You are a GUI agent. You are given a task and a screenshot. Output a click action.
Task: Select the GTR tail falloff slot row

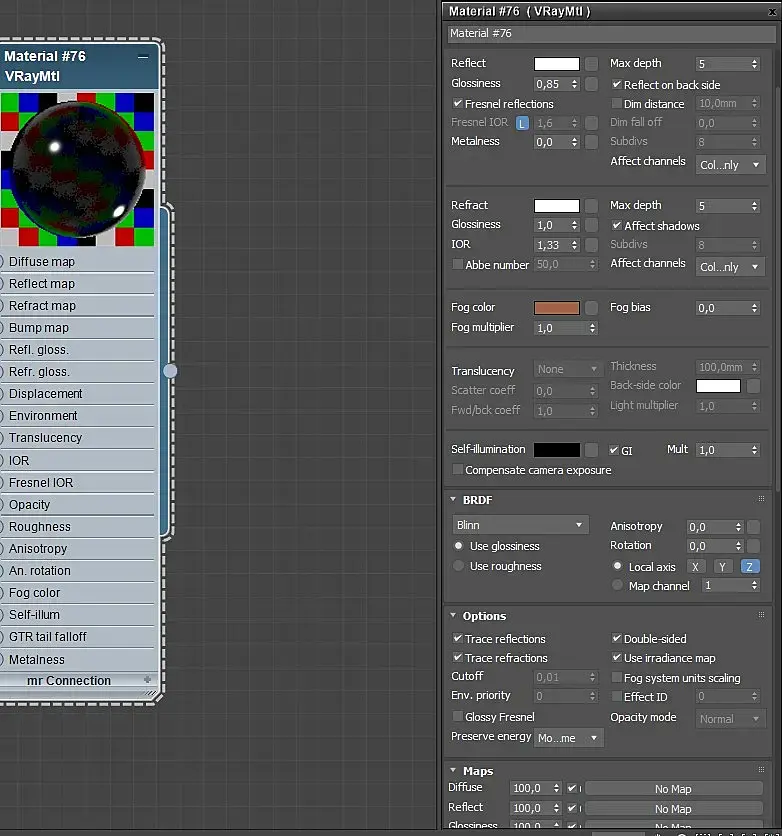coord(78,637)
